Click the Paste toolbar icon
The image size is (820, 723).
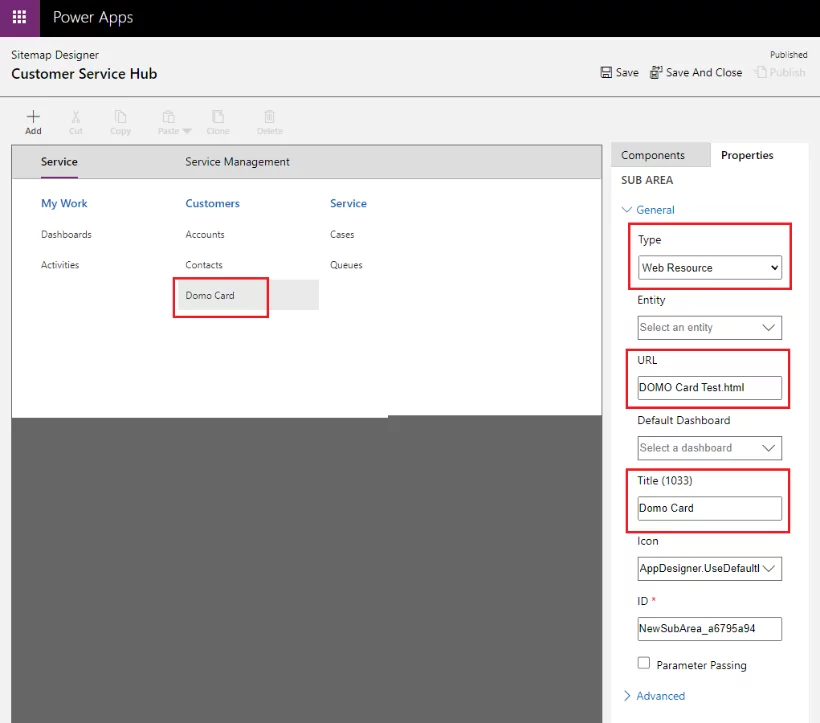(168, 117)
